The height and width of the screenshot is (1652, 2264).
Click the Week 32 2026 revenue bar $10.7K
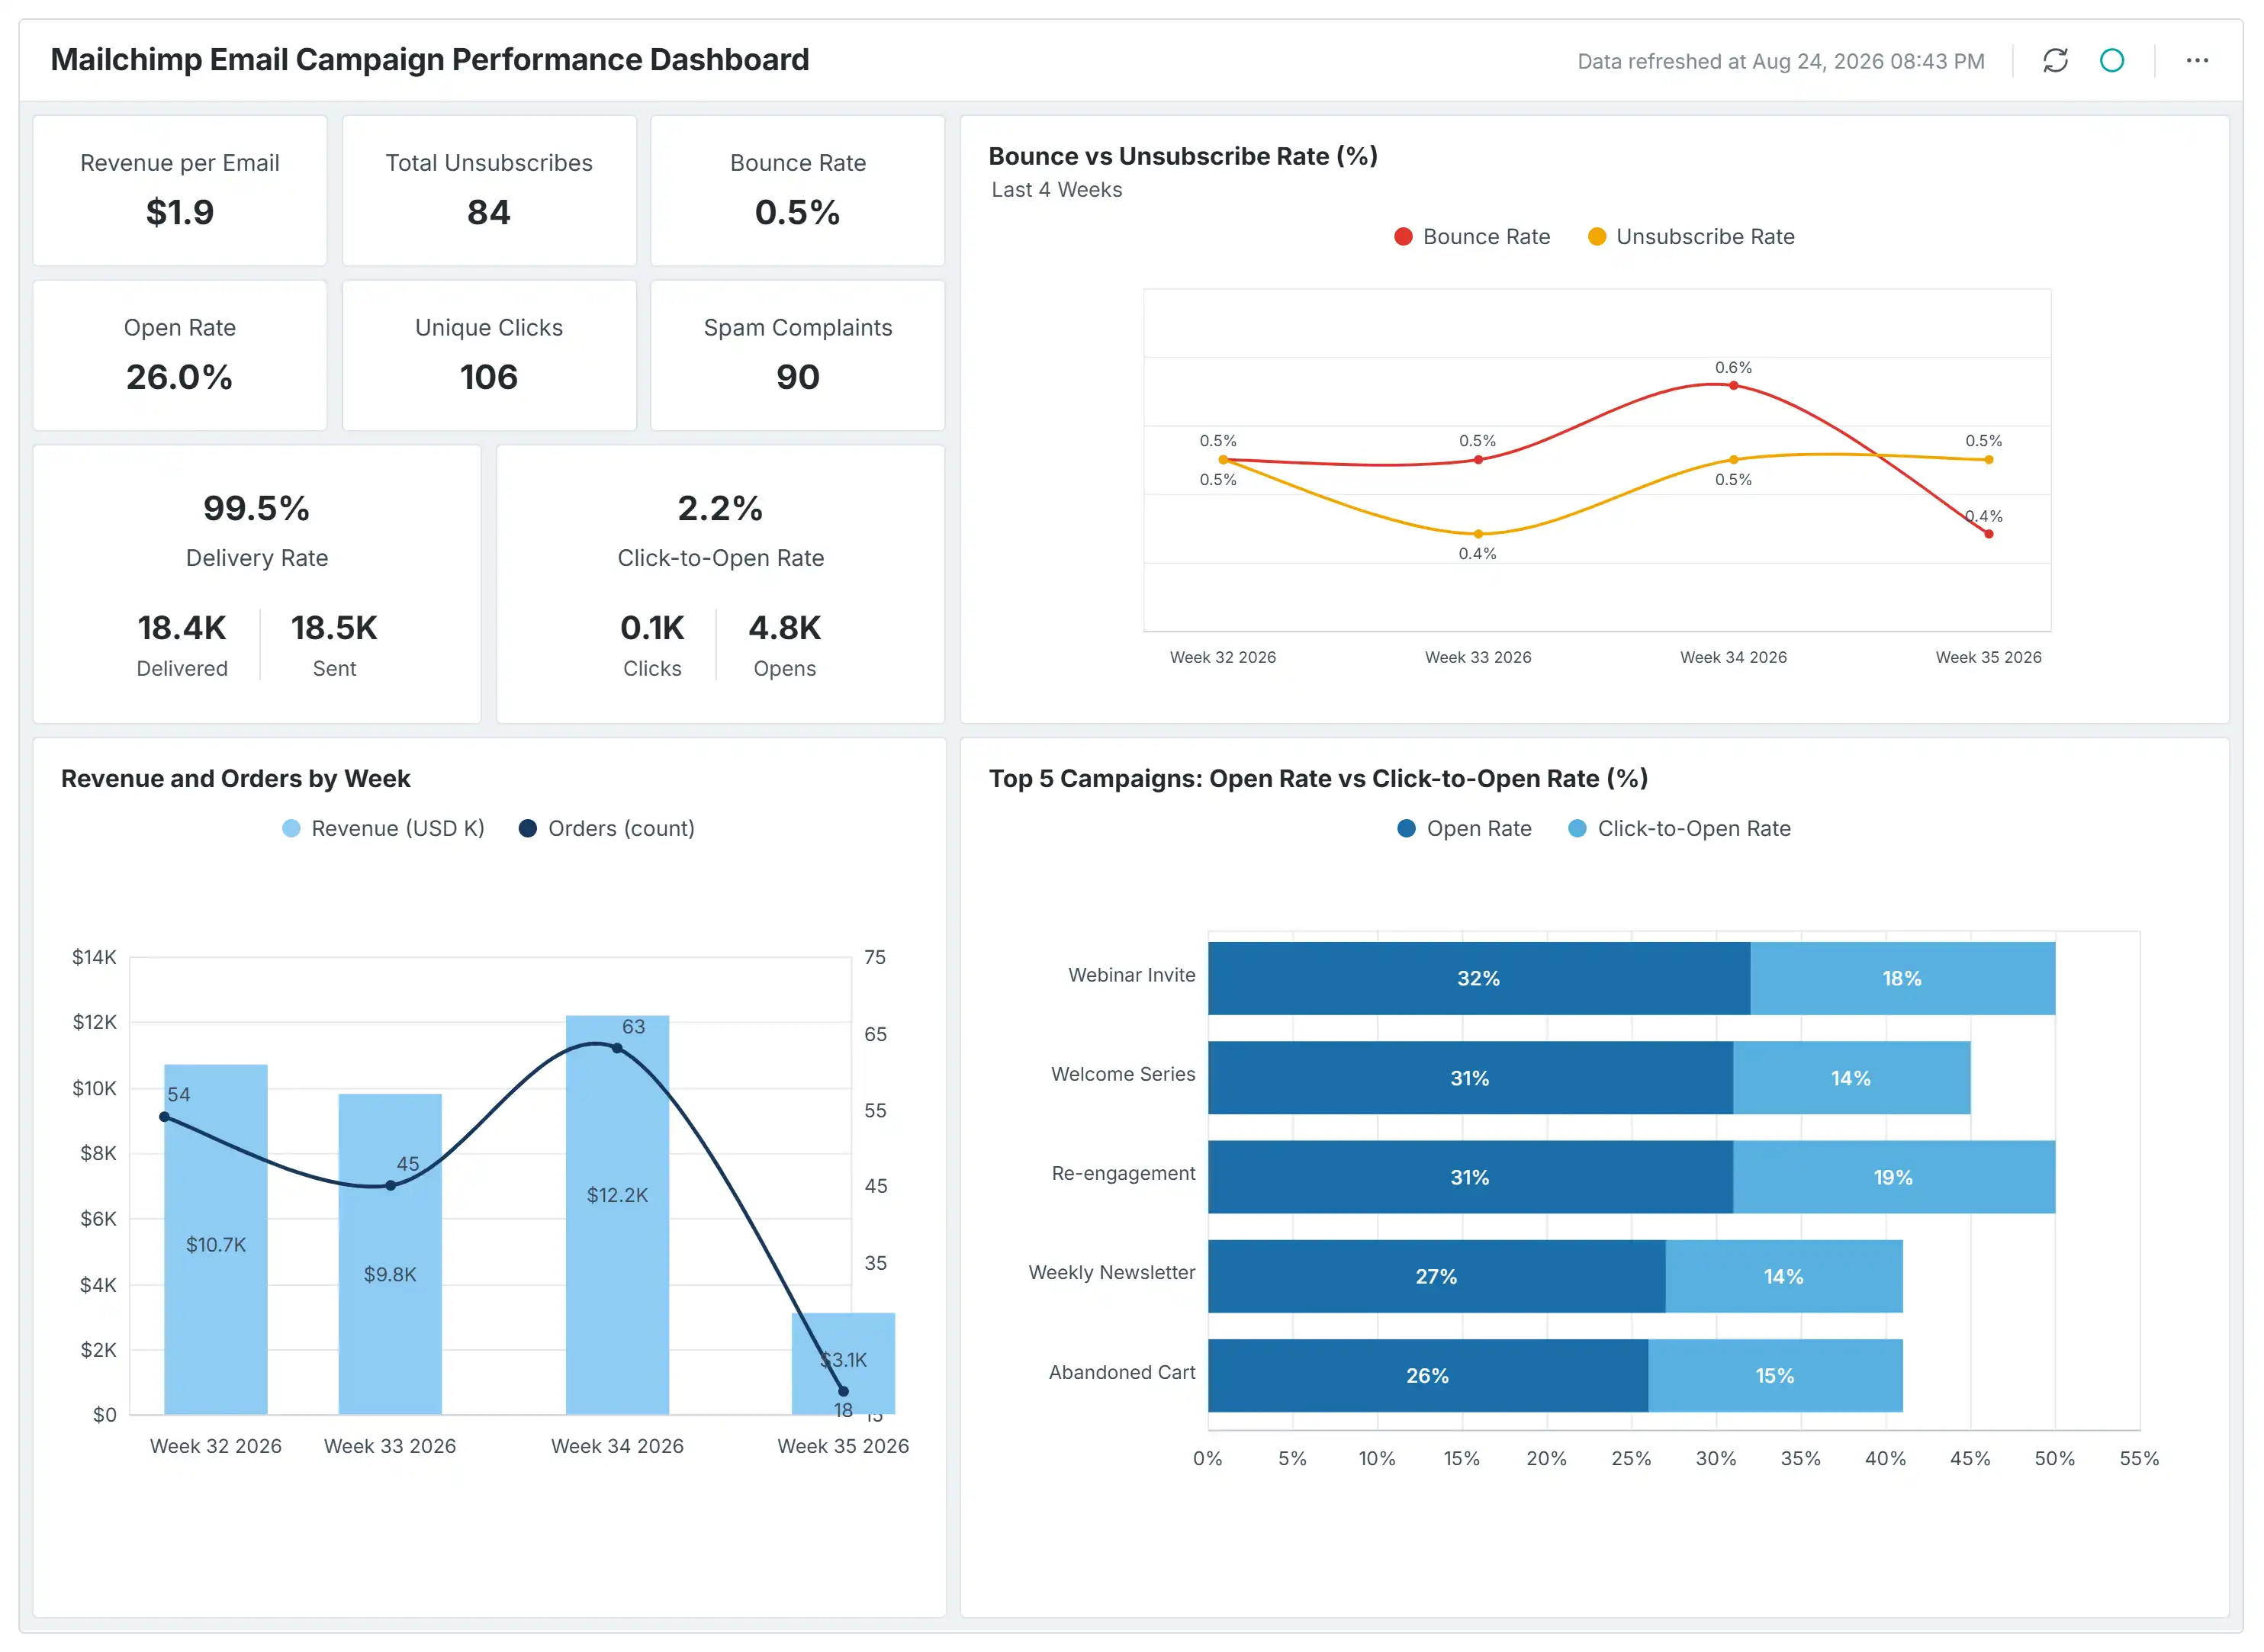click(216, 1240)
